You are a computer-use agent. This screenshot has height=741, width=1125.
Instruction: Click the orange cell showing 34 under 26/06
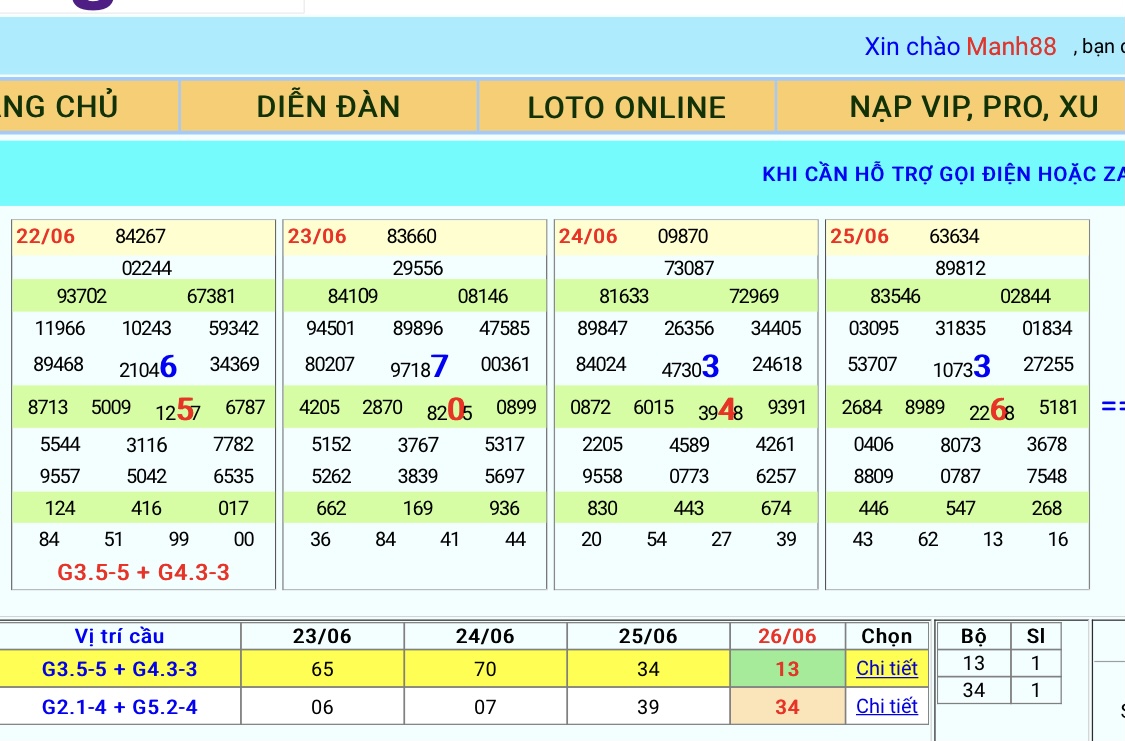(x=787, y=707)
